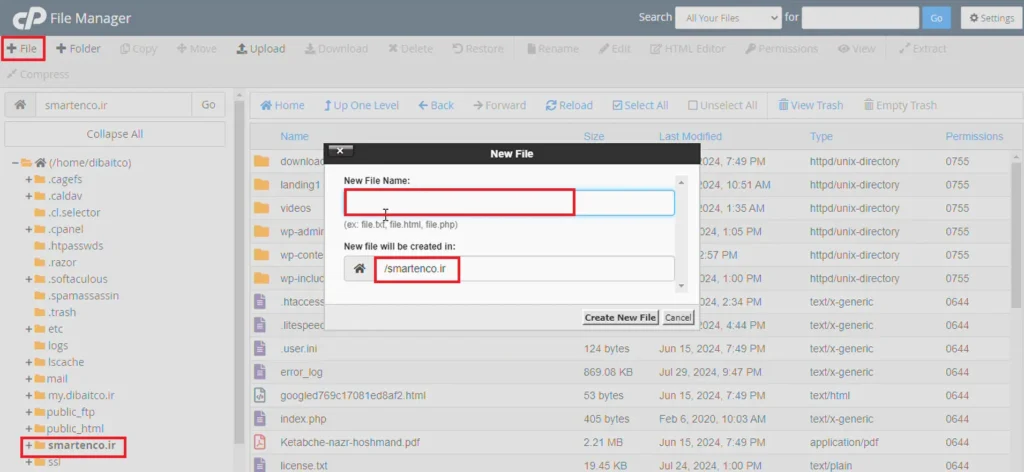1024x472 pixels.
Task: Click the Rename toolbar item
Action: point(552,48)
